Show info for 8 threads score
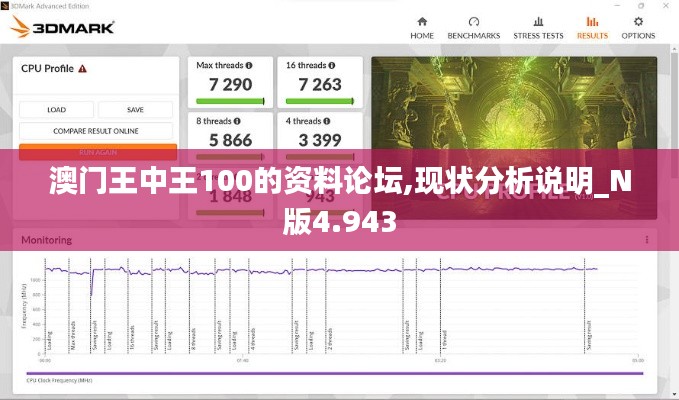This screenshot has height=400, width=679. pos(237,121)
